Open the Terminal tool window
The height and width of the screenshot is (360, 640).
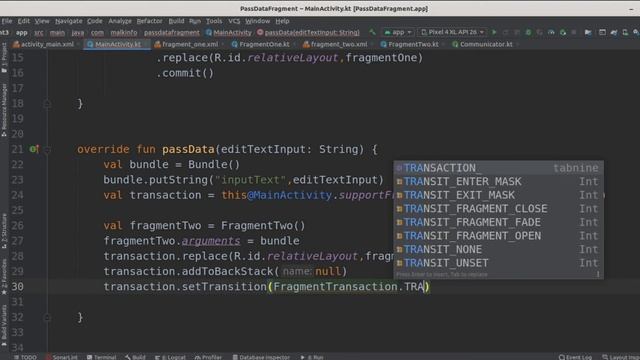coord(102,357)
